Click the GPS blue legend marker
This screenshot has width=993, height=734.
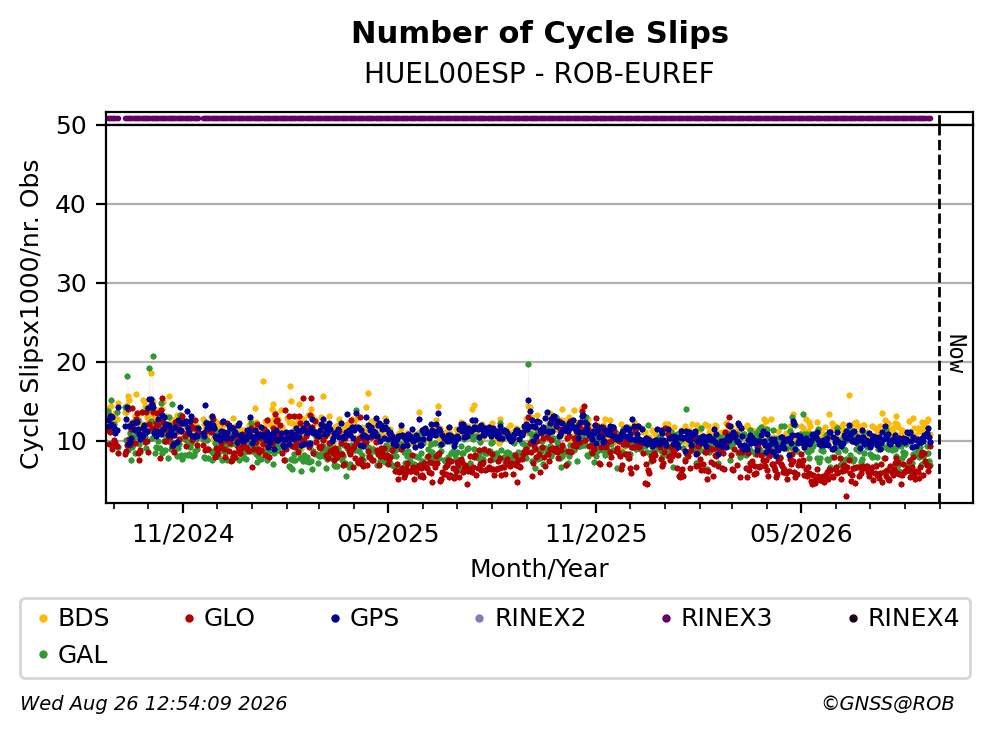pyautogui.click(x=335, y=618)
